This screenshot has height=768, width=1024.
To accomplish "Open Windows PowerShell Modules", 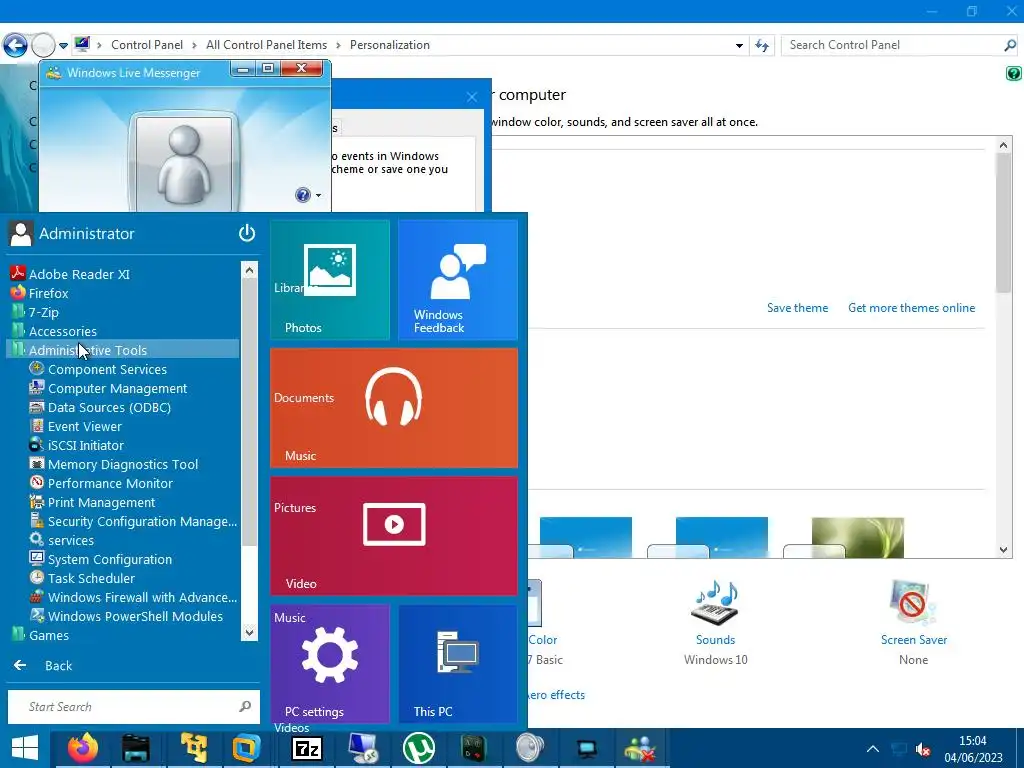I will pyautogui.click(x=135, y=615).
